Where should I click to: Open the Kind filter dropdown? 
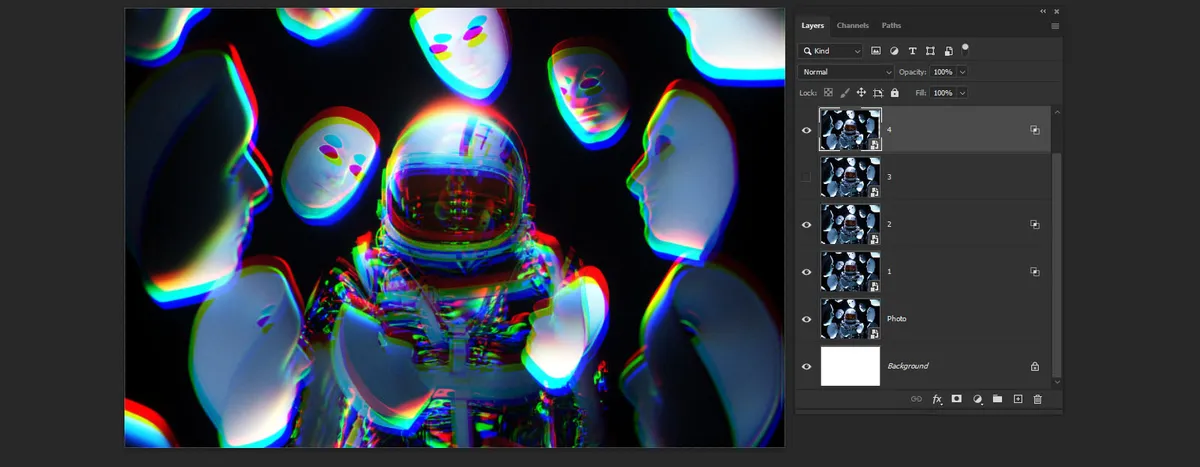click(831, 50)
